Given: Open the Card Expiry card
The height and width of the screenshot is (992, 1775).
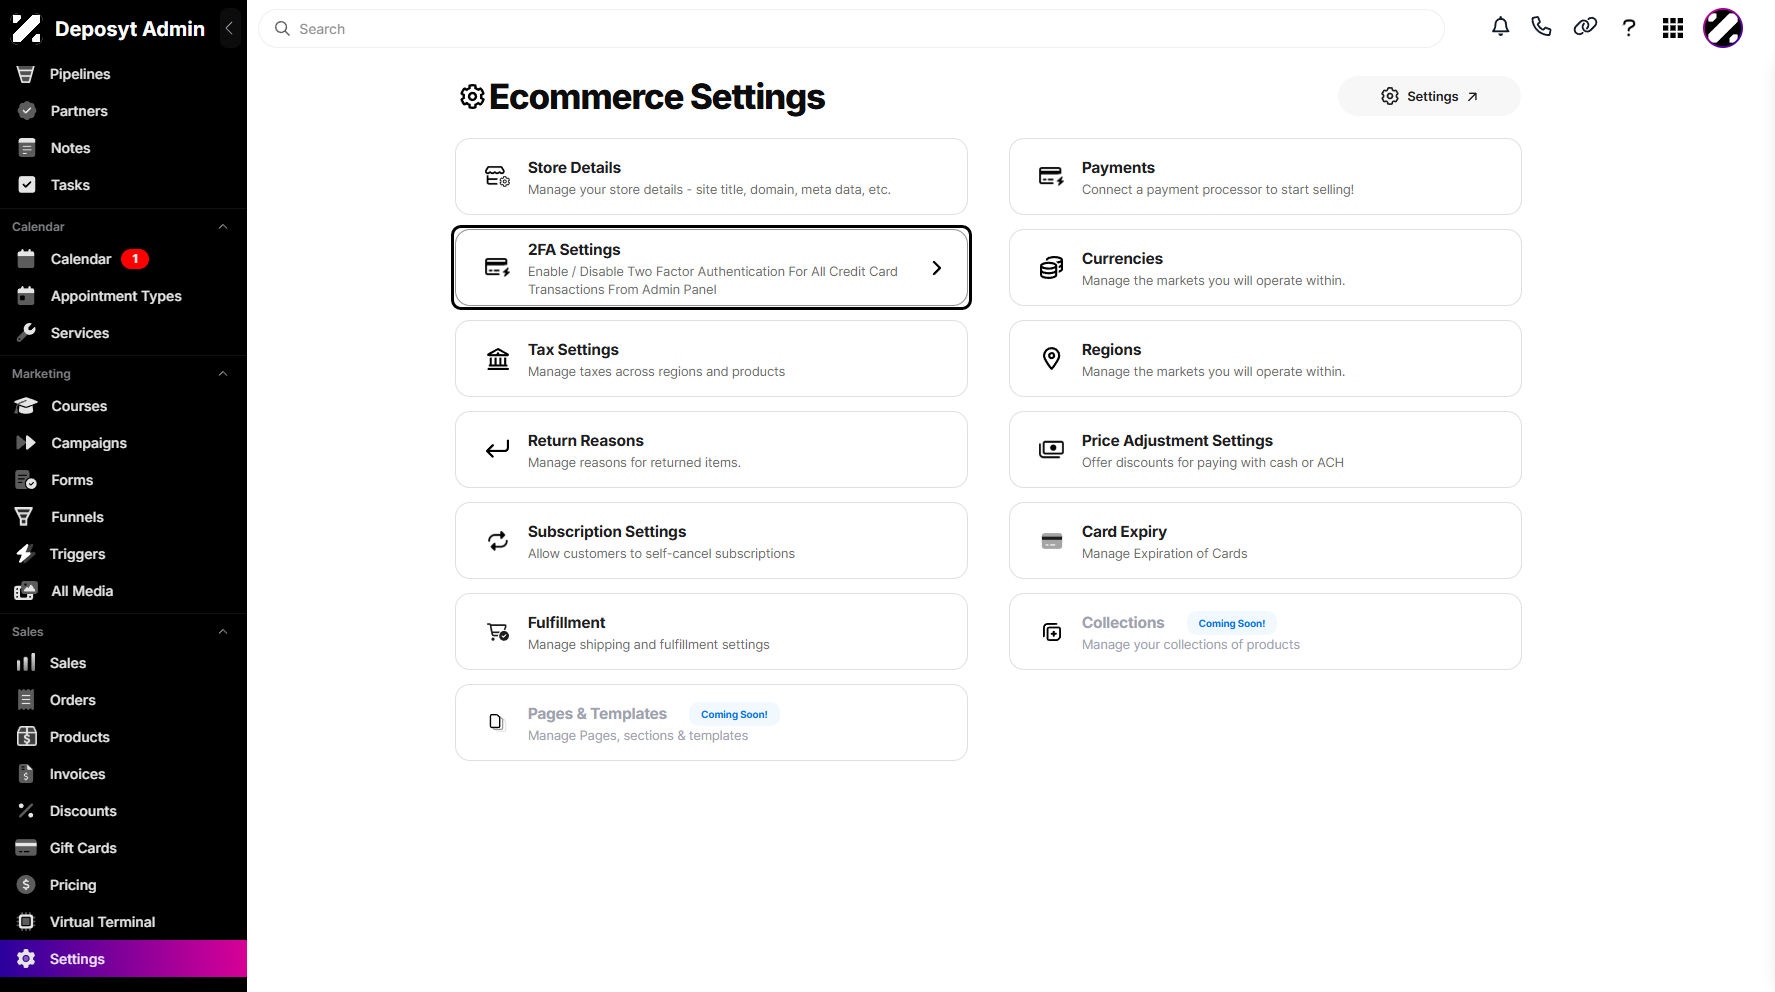Looking at the screenshot, I should (x=1265, y=541).
